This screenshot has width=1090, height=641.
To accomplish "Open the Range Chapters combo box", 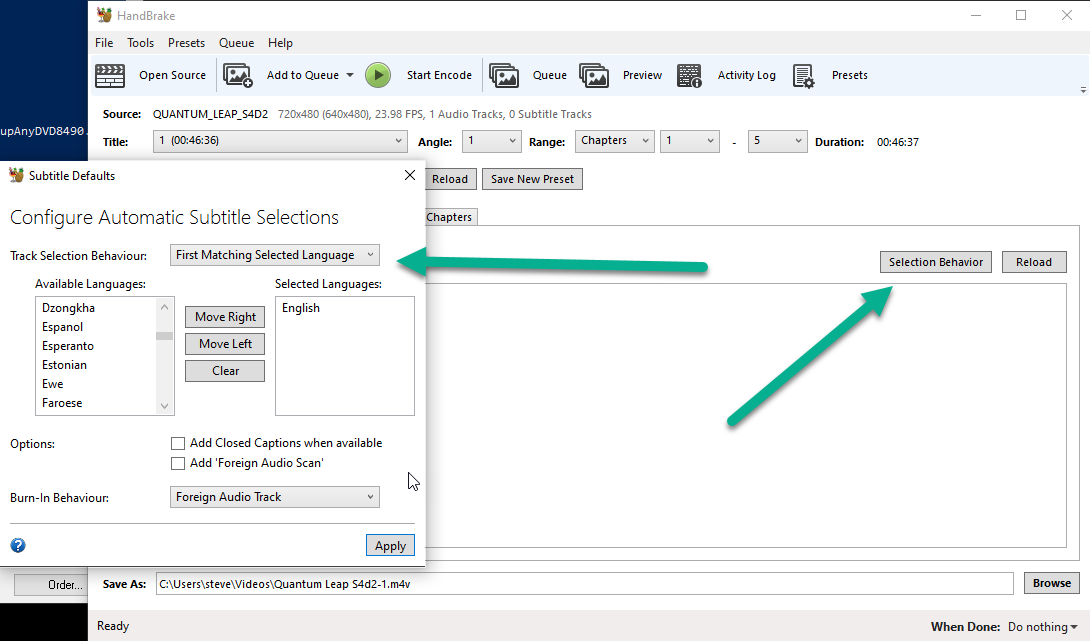I will coord(615,141).
